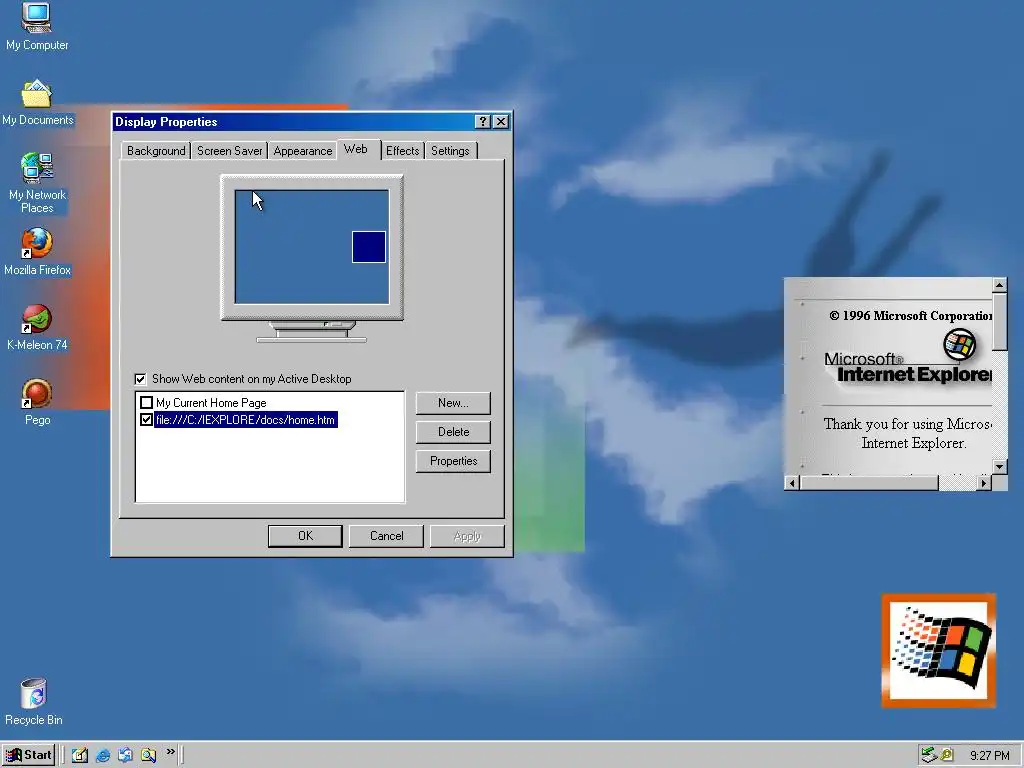Select the K-Meleon 74 desktop shortcut
Image resolution: width=1024 pixels, height=768 pixels.
(37, 327)
